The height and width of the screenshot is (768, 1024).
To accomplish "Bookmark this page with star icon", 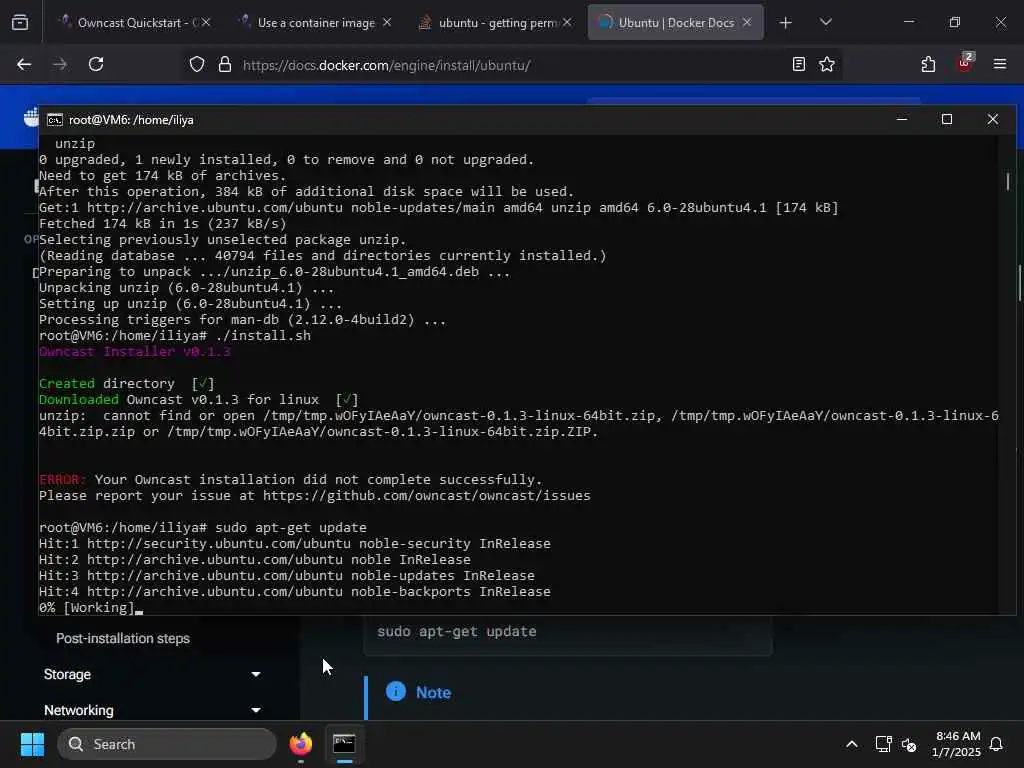I will (x=827, y=64).
